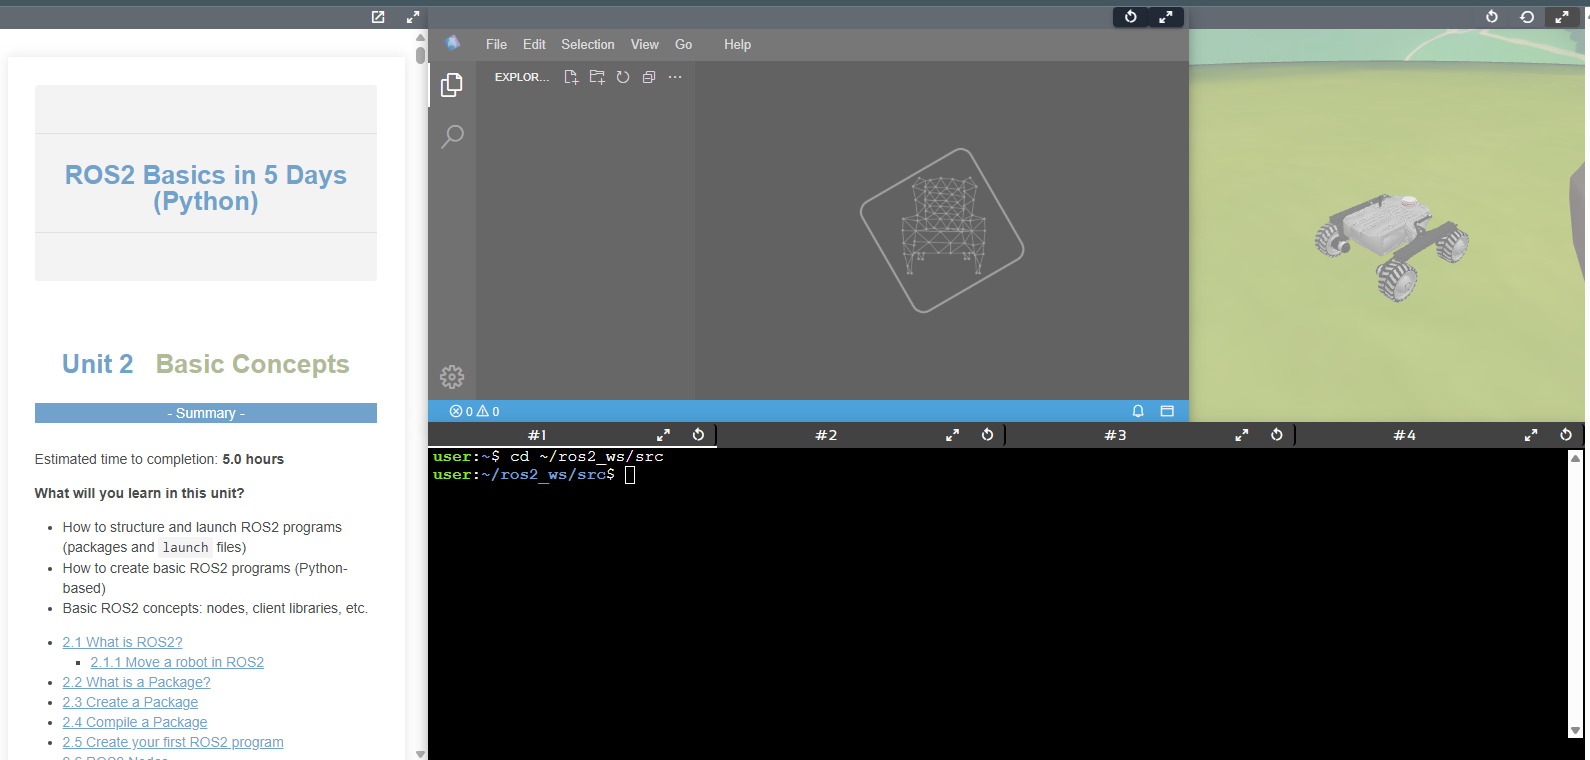The height and width of the screenshot is (760, 1590).
Task: Switch to terminal tab #4
Action: [x=1404, y=435]
